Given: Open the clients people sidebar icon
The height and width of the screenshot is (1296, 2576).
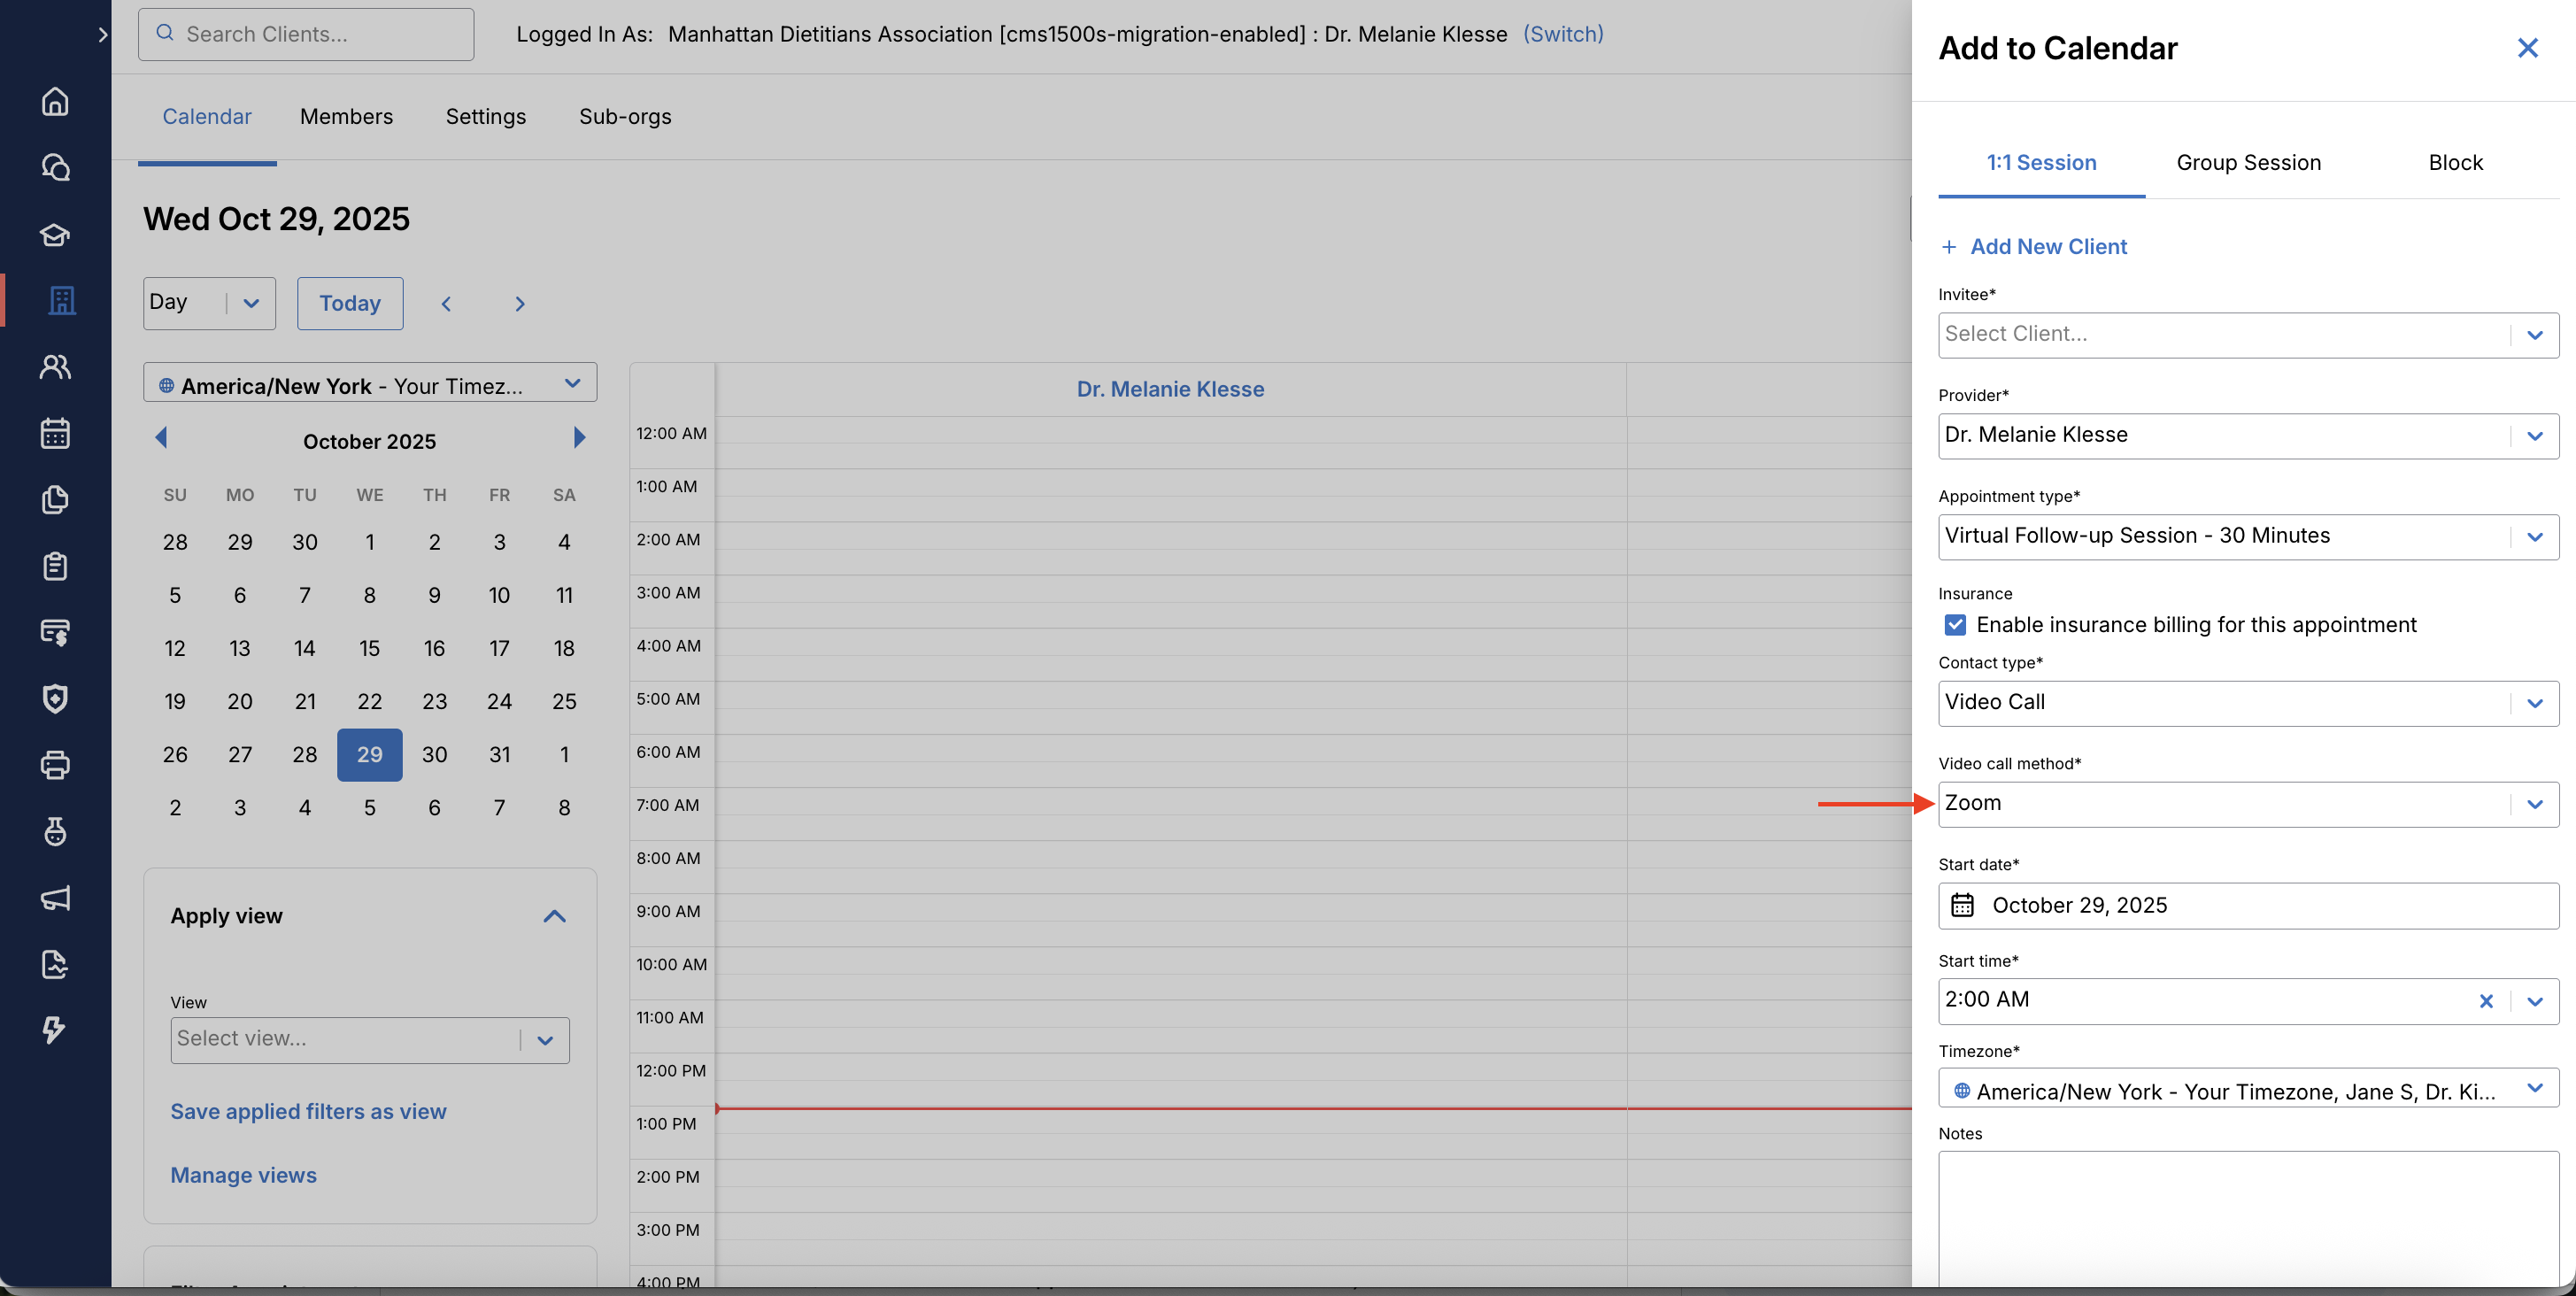Looking at the screenshot, I should click(55, 367).
